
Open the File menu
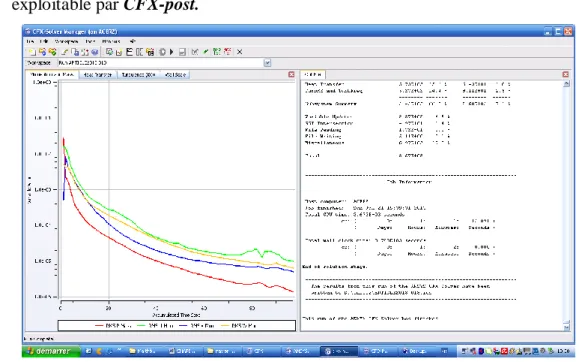click(30, 41)
